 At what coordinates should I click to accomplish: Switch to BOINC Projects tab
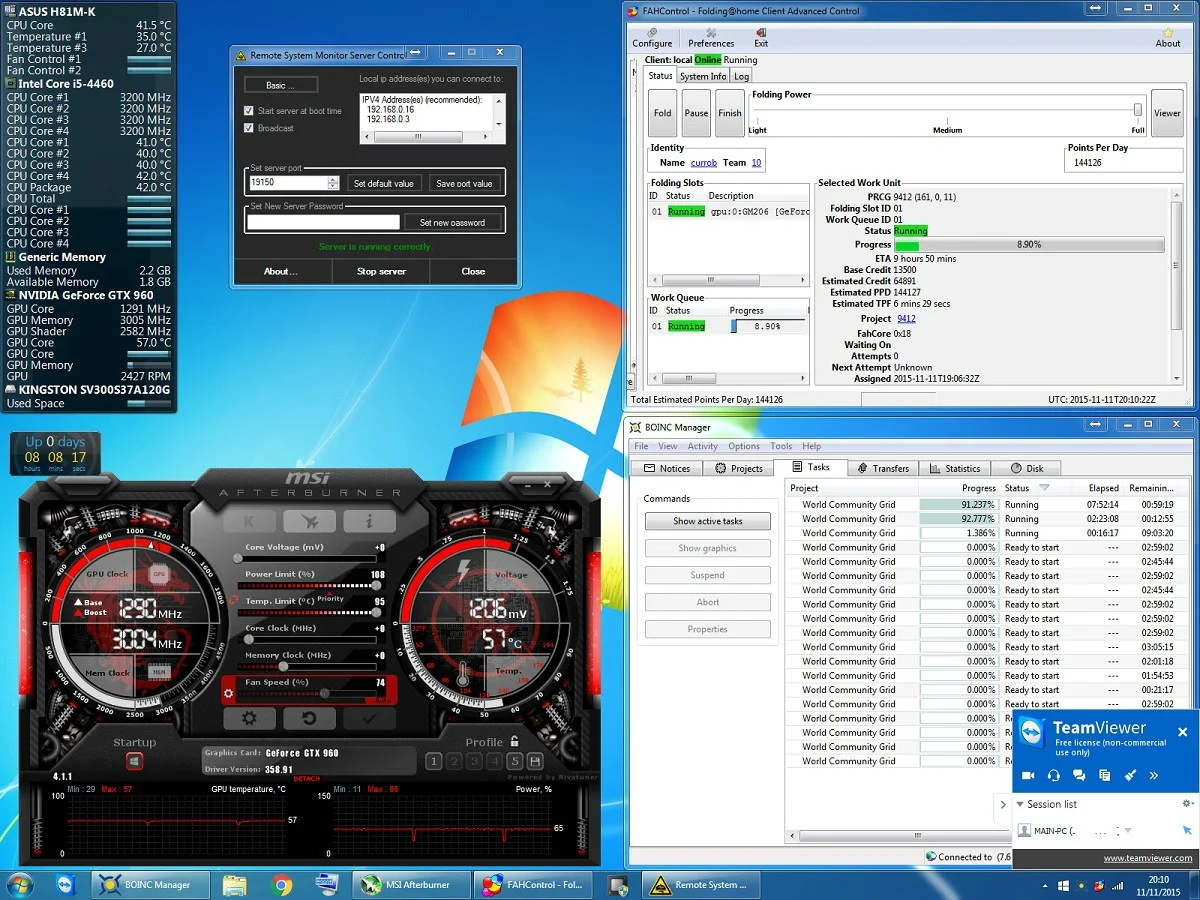point(738,468)
